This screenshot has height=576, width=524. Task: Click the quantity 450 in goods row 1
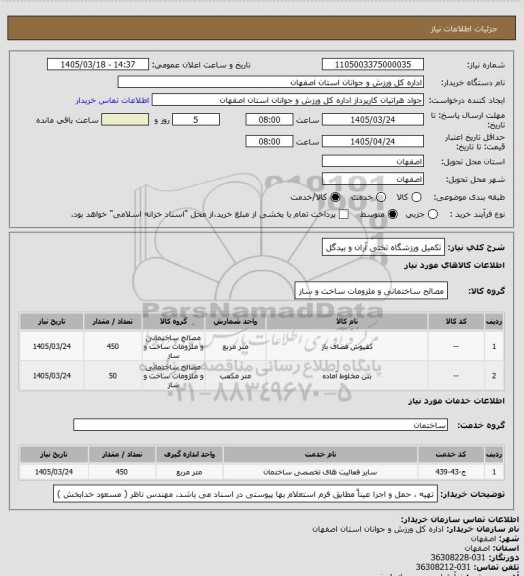coord(113,346)
